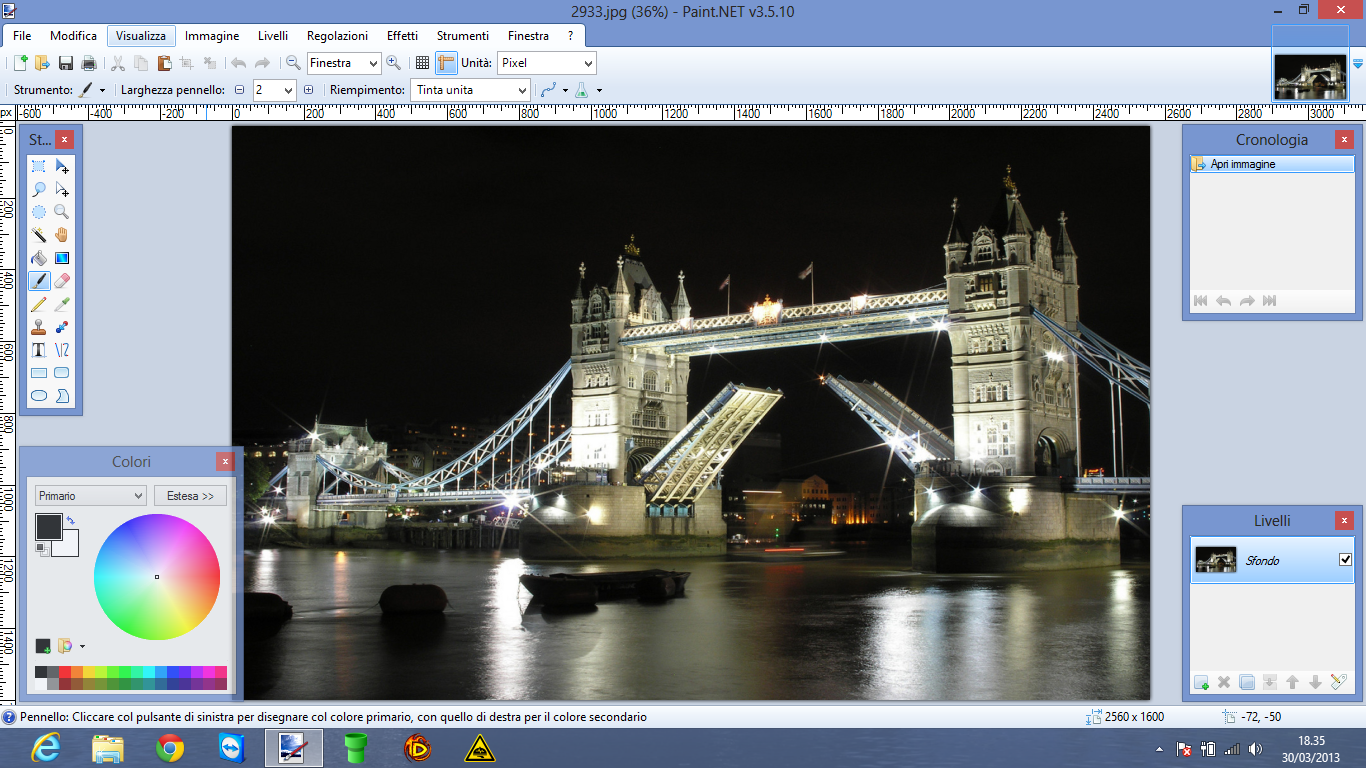
Task: Select the Move Selection tool
Action: click(x=62, y=190)
